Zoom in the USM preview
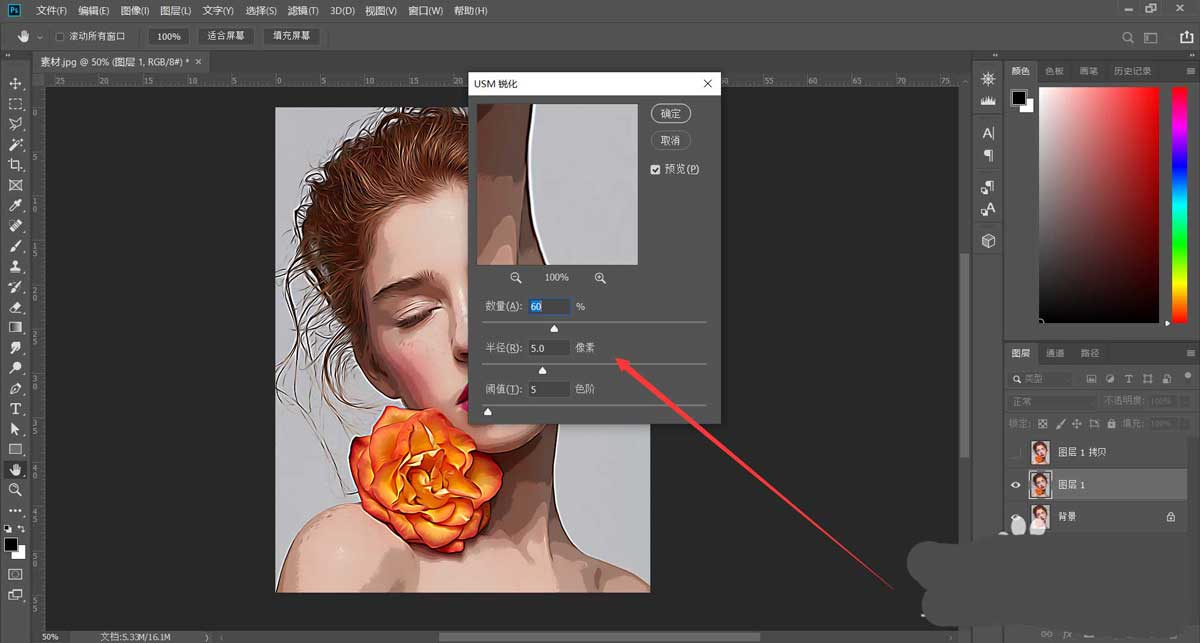The width and height of the screenshot is (1200, 643). coord(600,278)
